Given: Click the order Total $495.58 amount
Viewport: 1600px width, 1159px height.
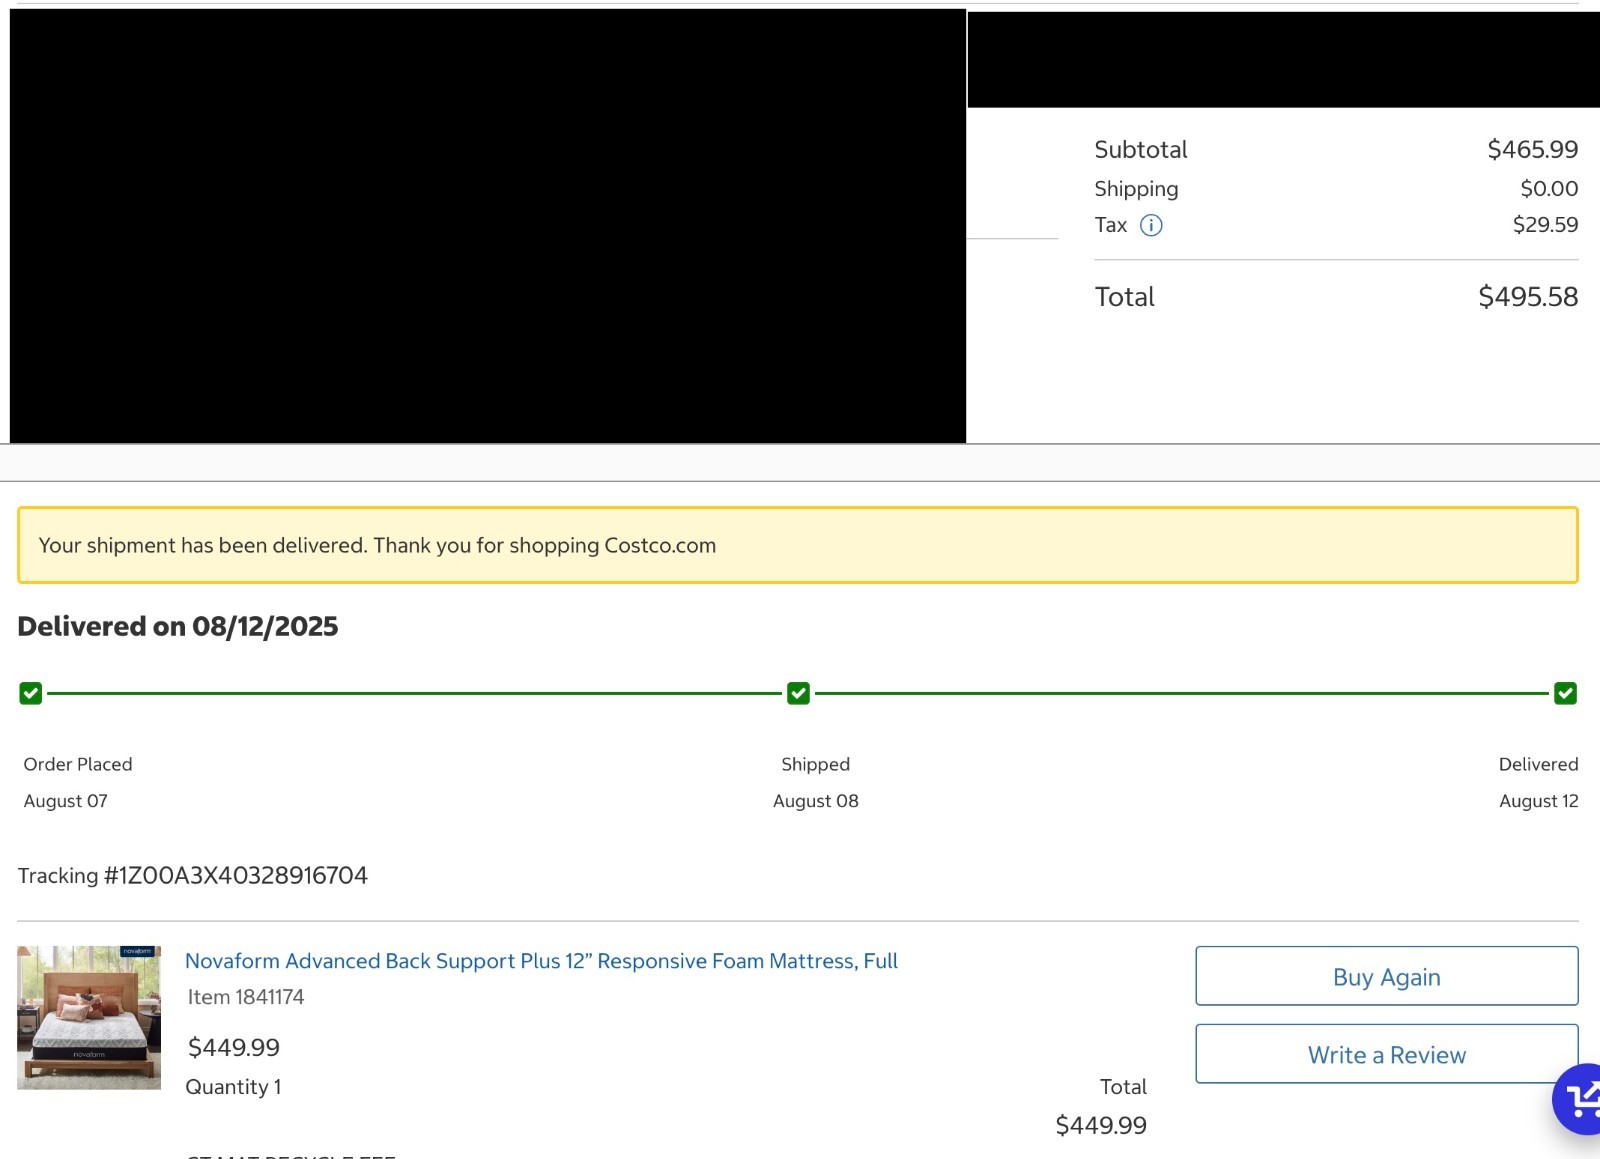Looking at the screenshot, I should click(x=1528, y=297).
